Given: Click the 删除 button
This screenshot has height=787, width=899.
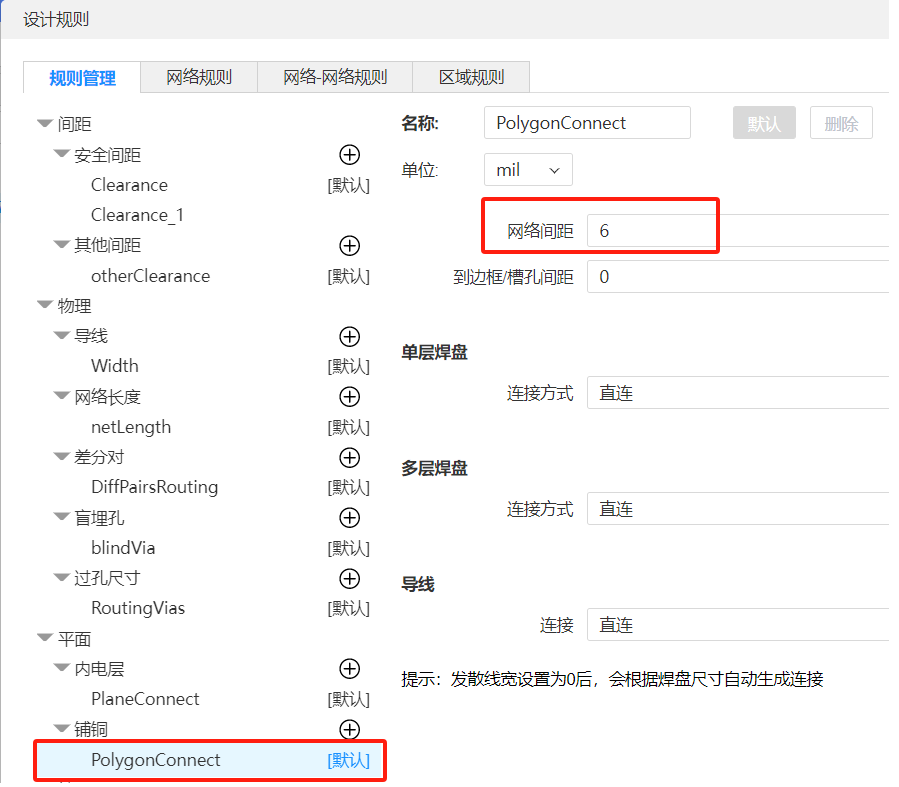Looking at the screenshot, I should (x=841, y=123).
